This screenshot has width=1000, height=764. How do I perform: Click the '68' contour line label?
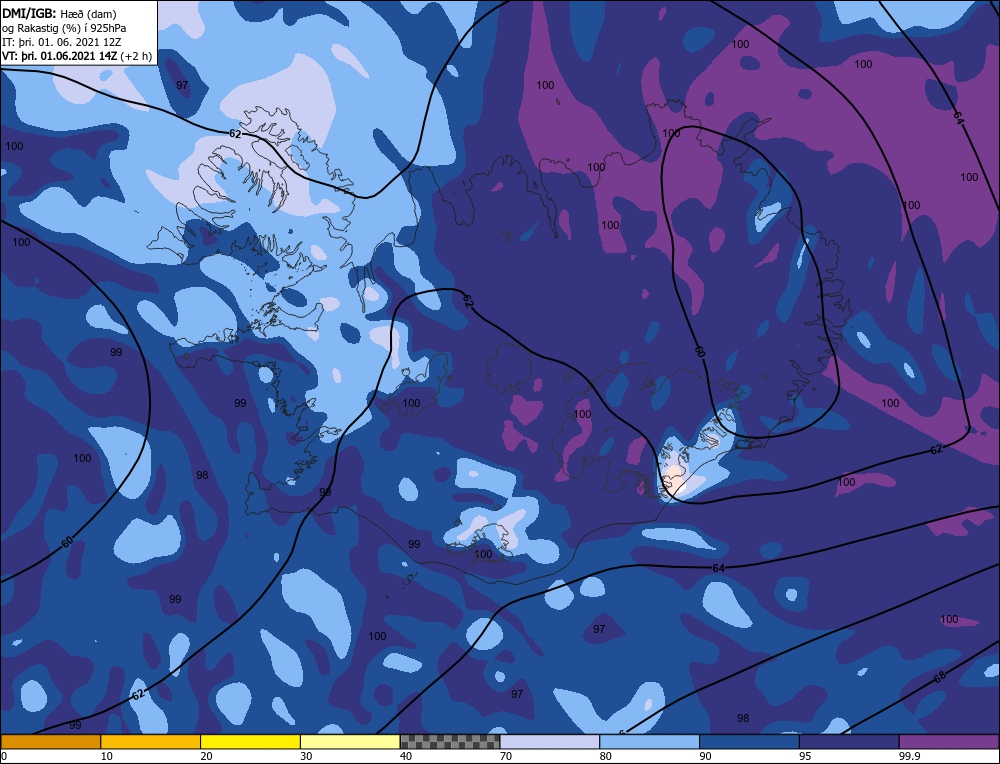pyautogui.click(x=939, y=677)
